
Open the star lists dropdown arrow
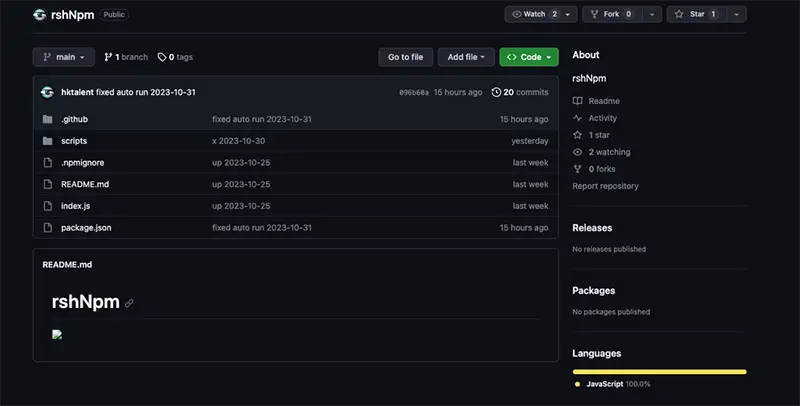(x=736, y=14)
